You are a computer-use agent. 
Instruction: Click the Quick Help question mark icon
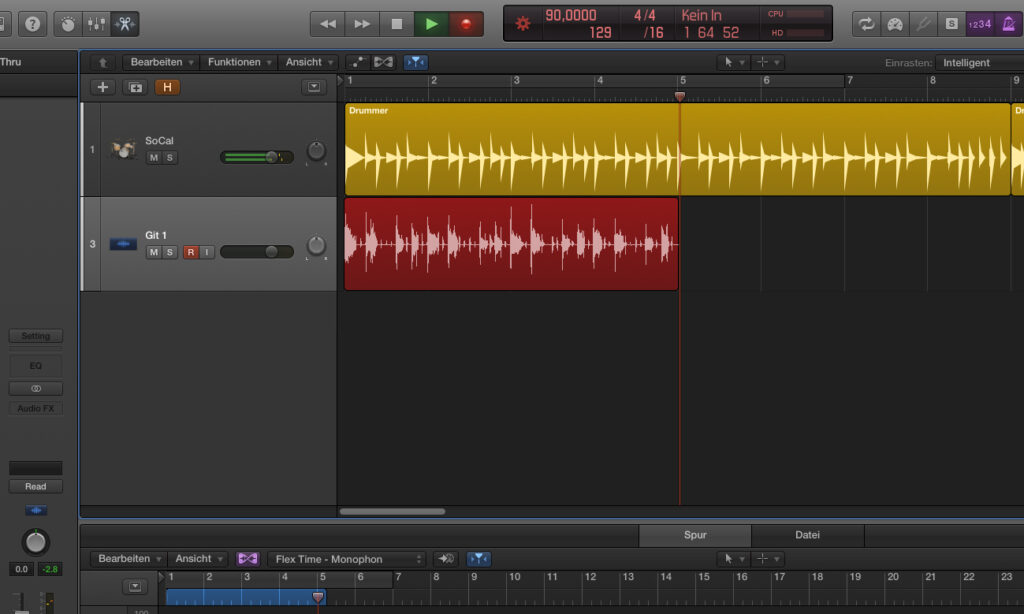click(x=31, y=23)
